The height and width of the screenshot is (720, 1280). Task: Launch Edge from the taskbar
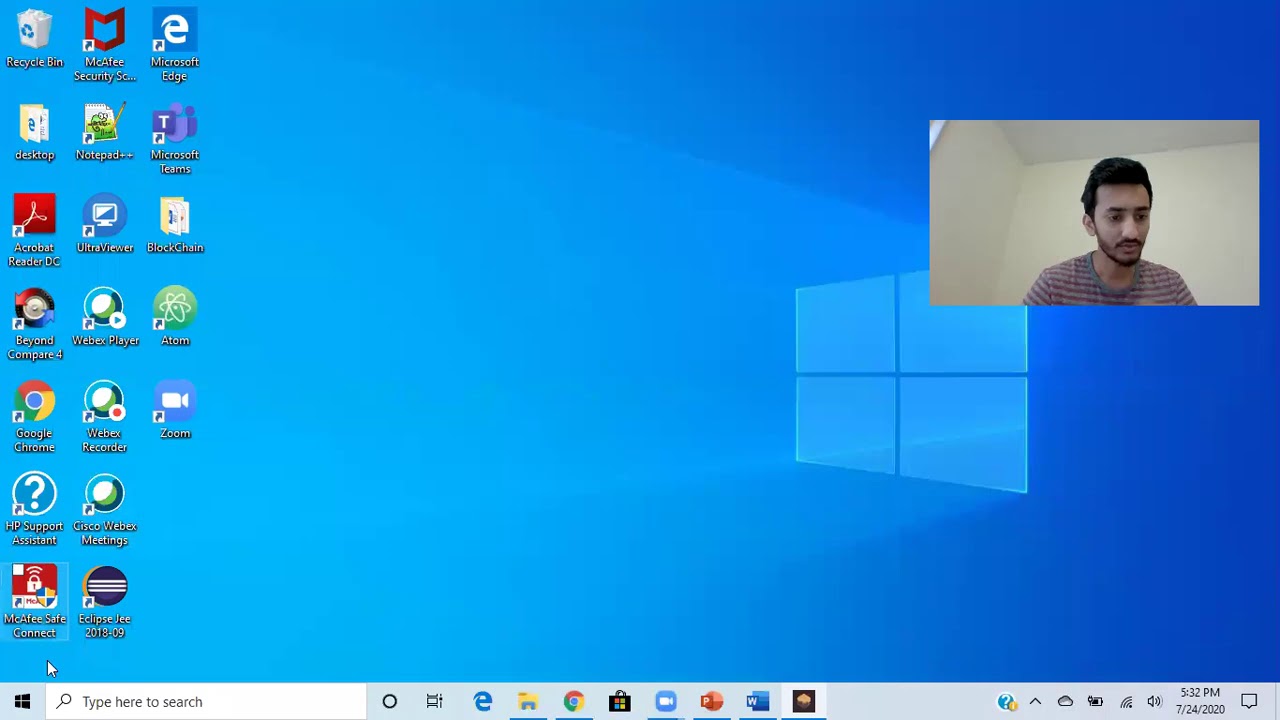(x=483, y=702)
